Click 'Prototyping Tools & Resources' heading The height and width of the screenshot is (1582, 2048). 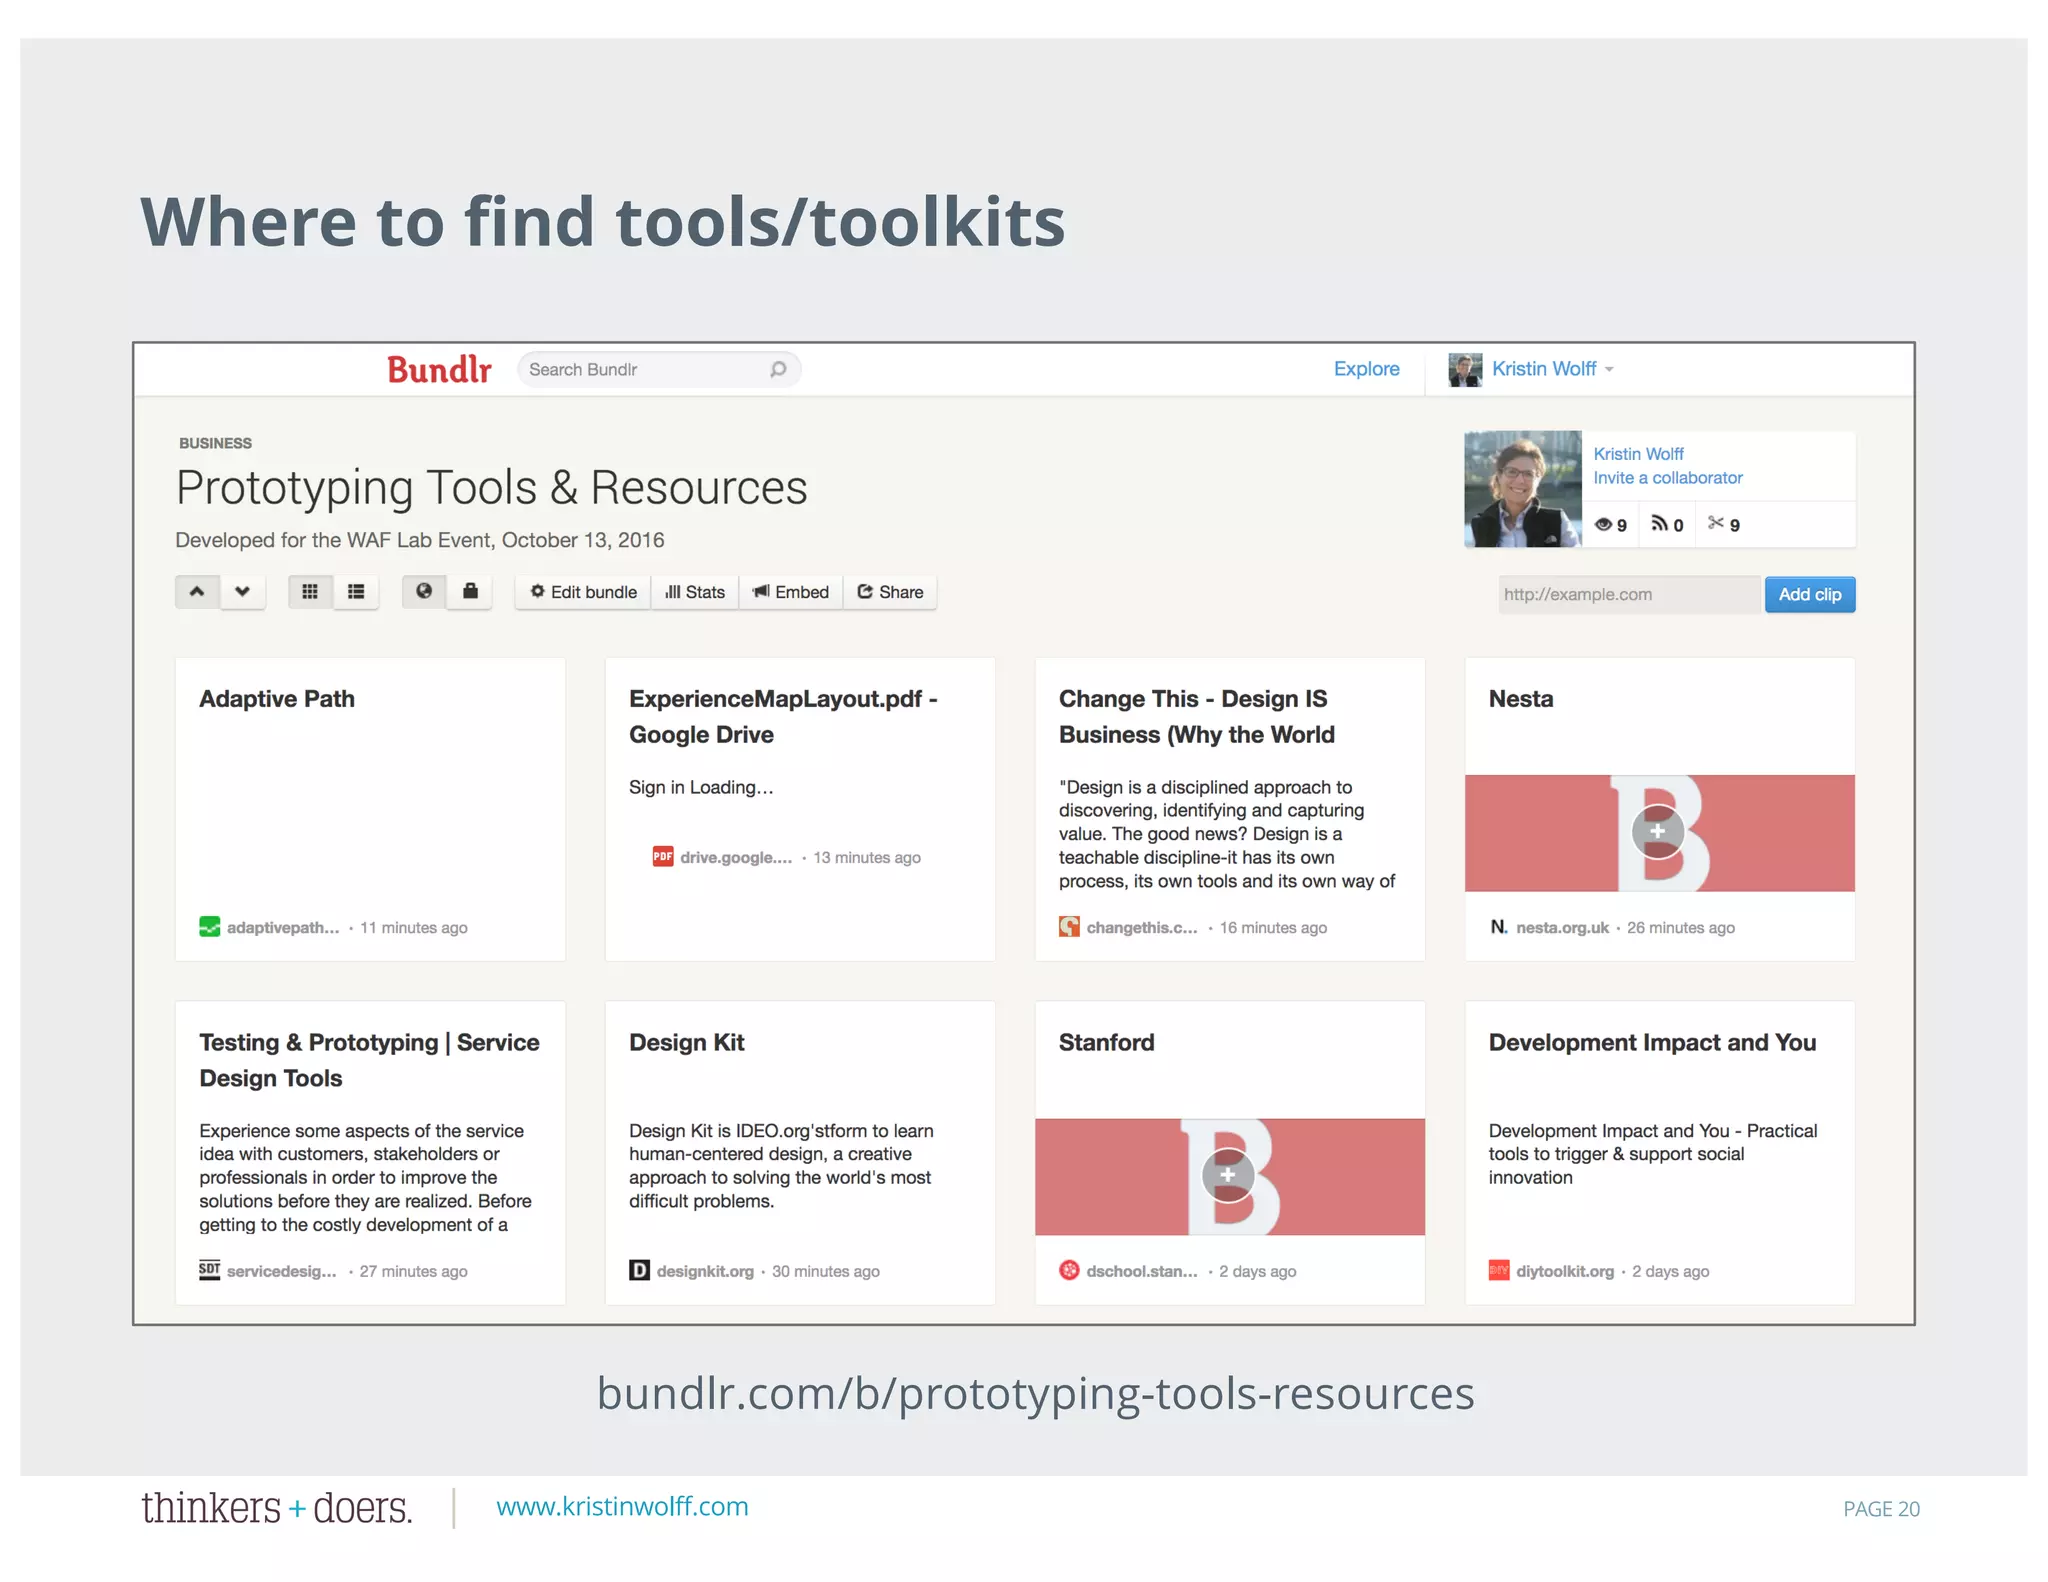click(x=491, y=488)
